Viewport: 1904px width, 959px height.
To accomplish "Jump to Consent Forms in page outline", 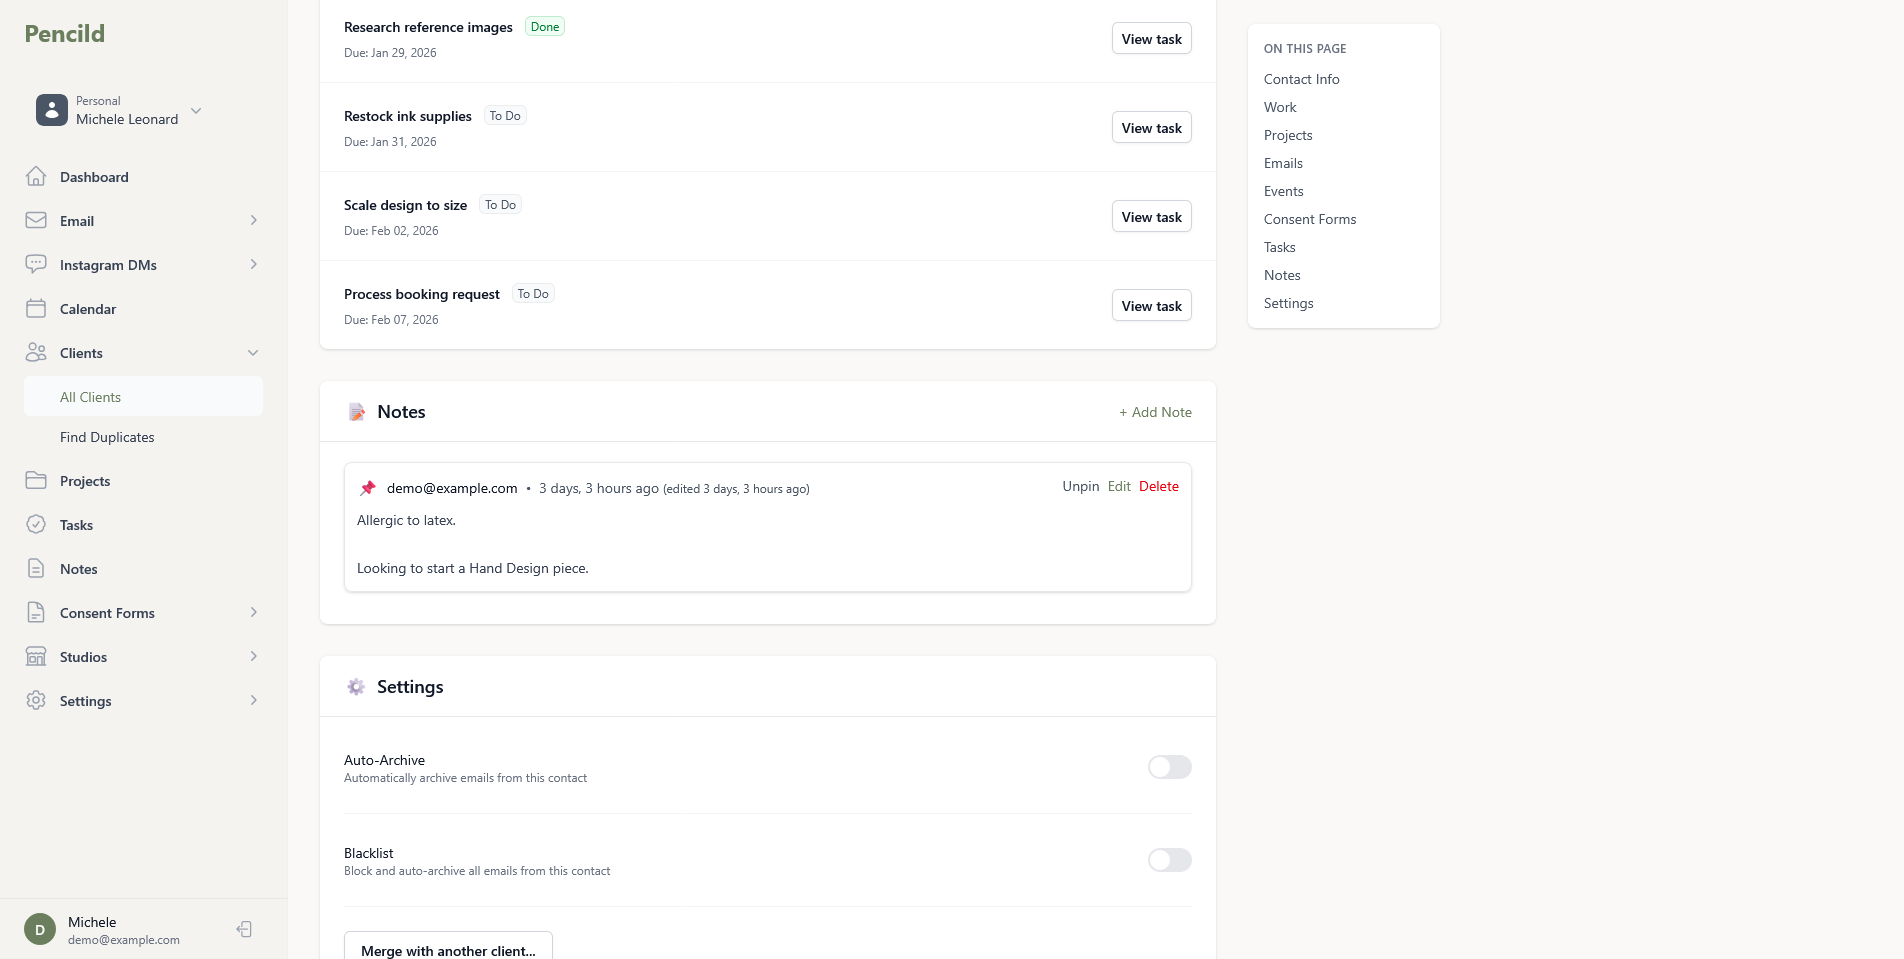I will click(x=1309, y=219).
